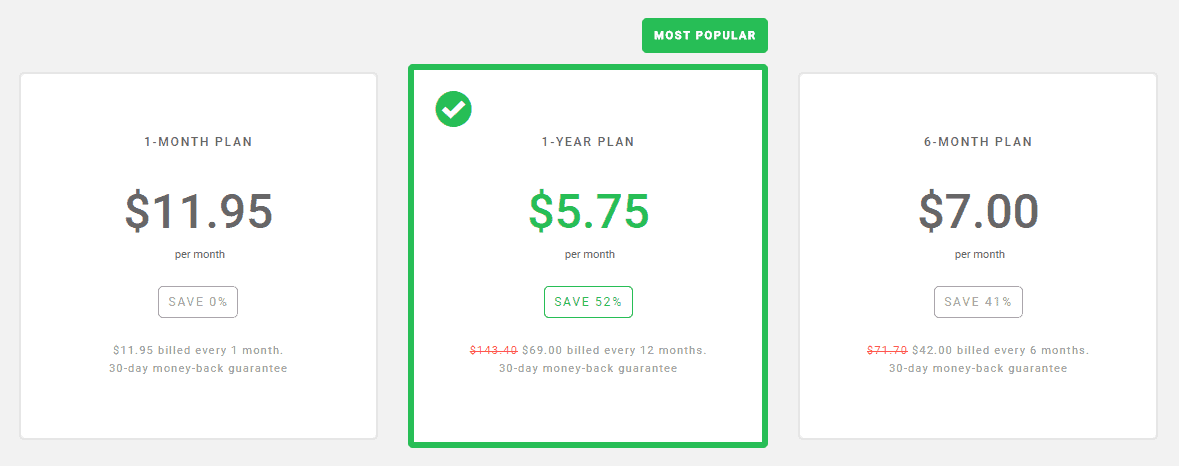Select the 1-Month Plan card
1179x466 pixels.
(199, 256)
